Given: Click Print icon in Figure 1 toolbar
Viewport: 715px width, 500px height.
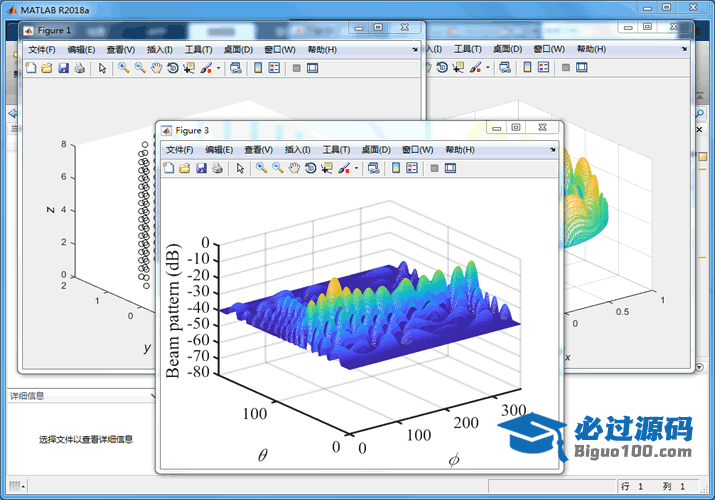Looking at the screenshot, I should [80, 68].
